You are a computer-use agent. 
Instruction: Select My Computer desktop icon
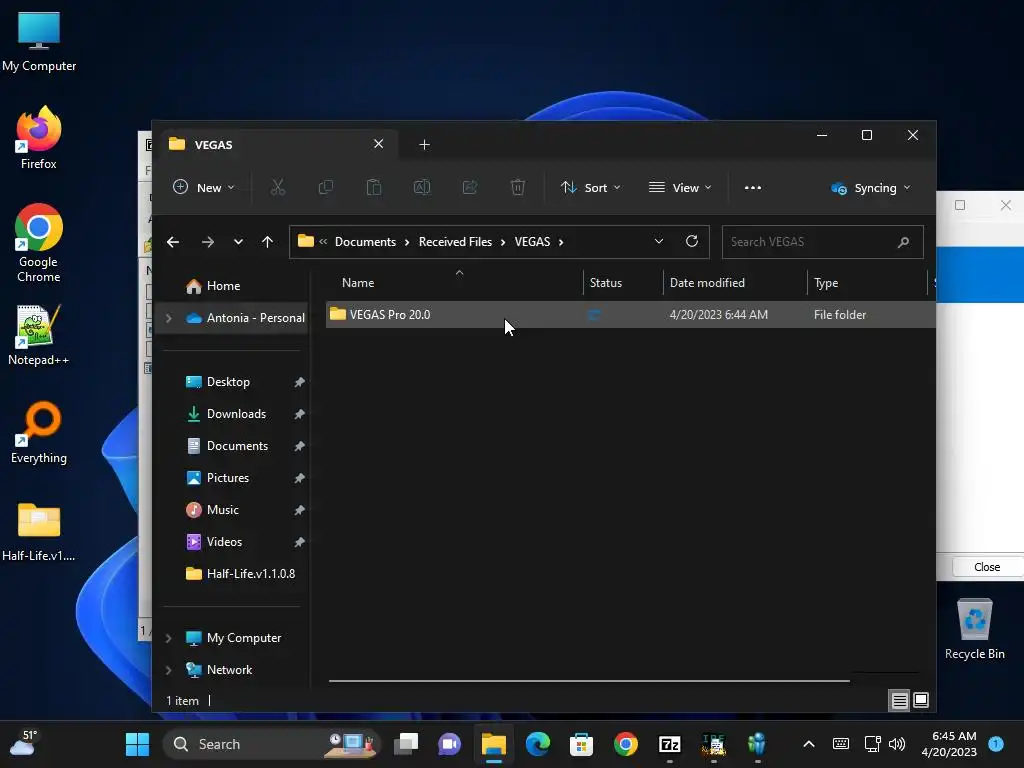pyautogui.click(x=39, y=41)
